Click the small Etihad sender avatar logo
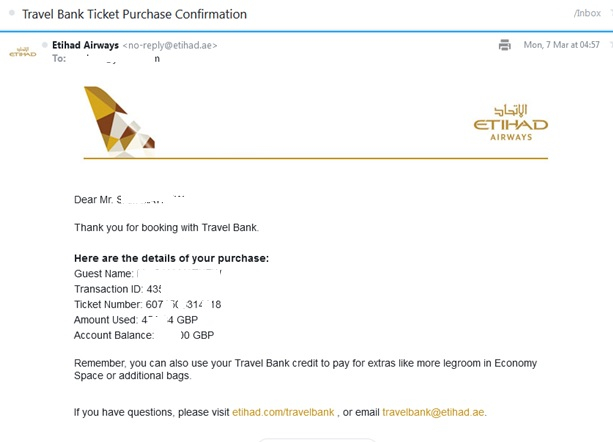613x442 pixels. (23, 52)
